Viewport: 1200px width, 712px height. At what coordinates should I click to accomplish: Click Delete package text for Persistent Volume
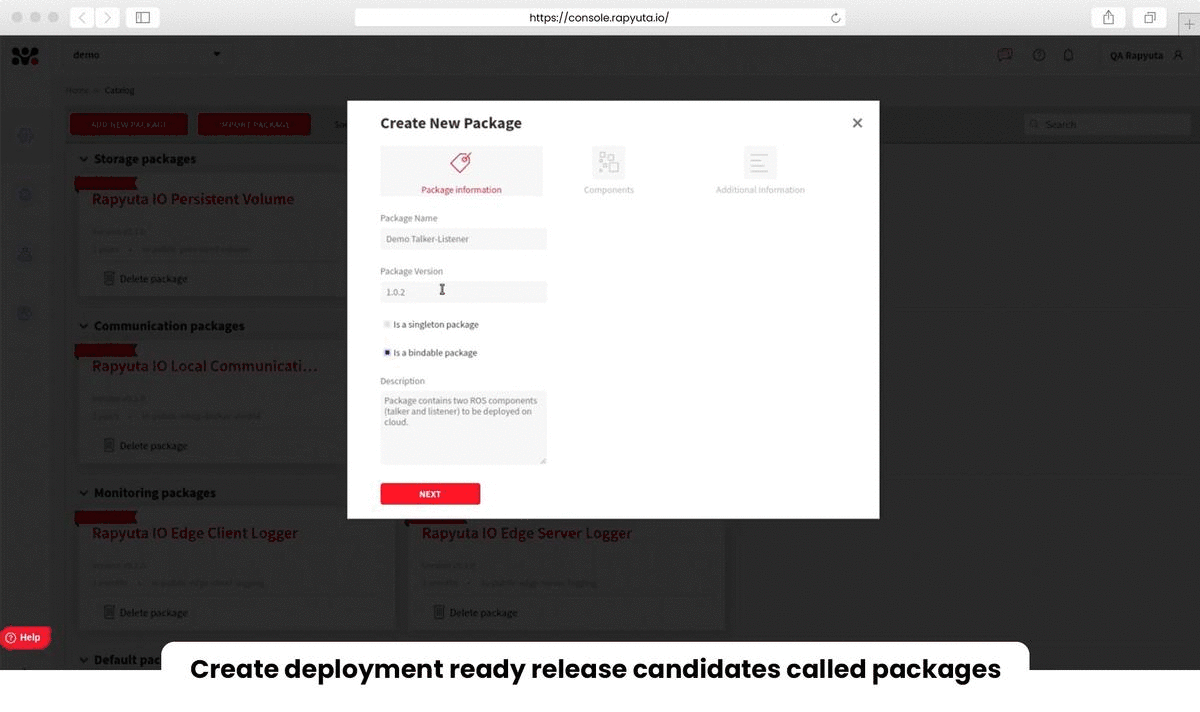coord(153,279)
